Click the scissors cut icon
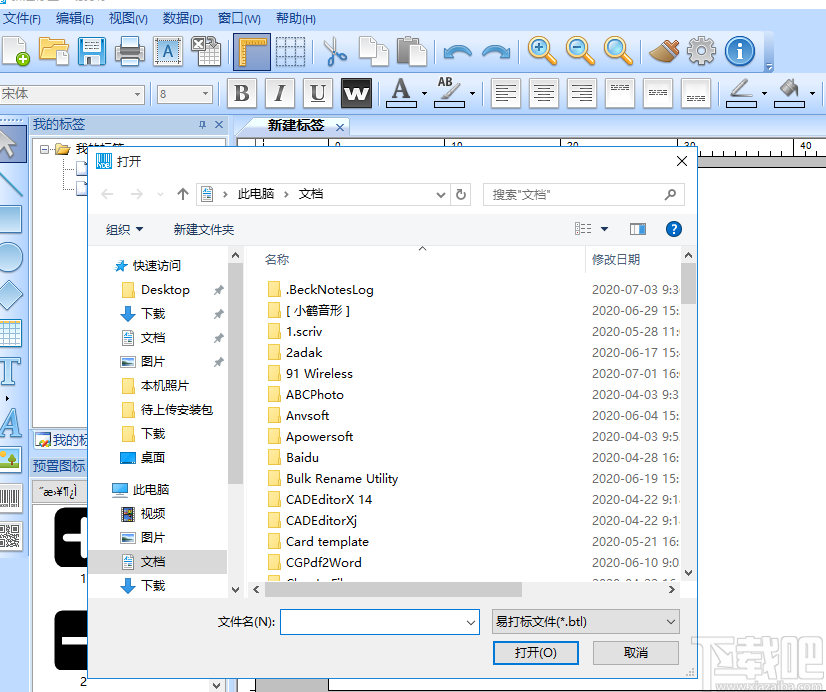Viewport: 826px width, 692px height. tap(334, 51)
